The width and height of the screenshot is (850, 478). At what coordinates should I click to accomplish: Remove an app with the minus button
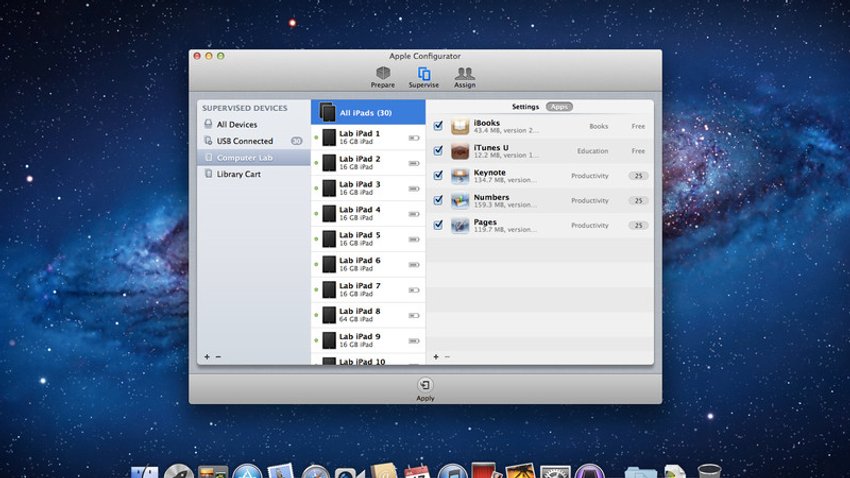[447, 357]
